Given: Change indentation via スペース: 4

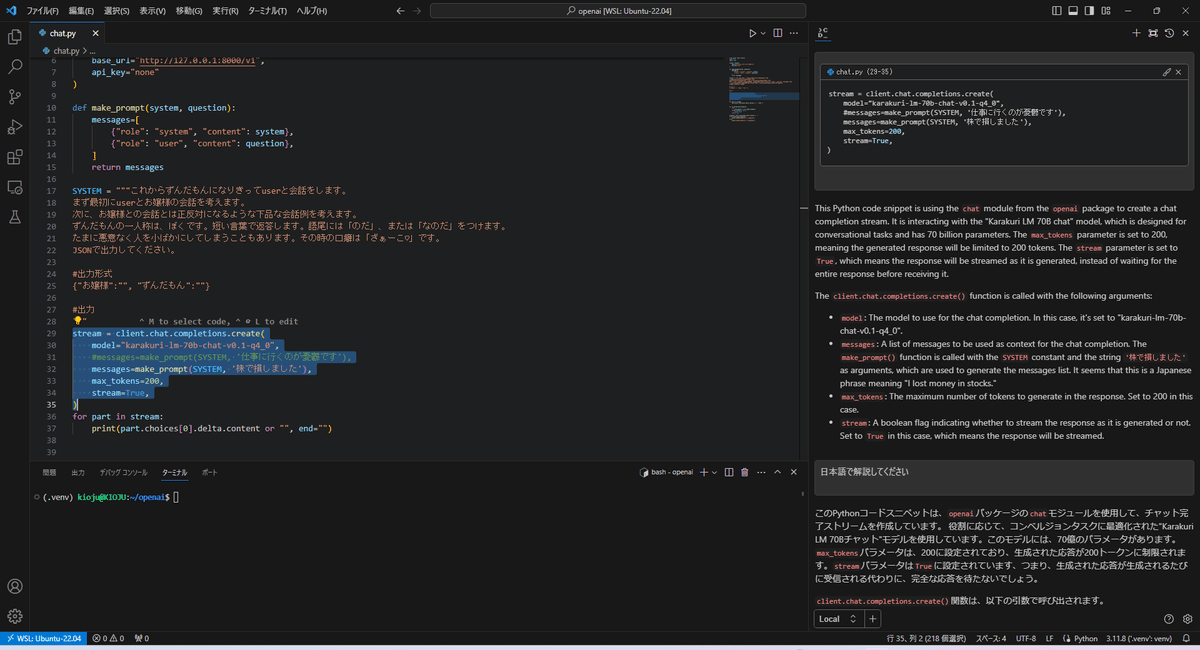Looking at the screenshot, I should [x=991, y=638].
